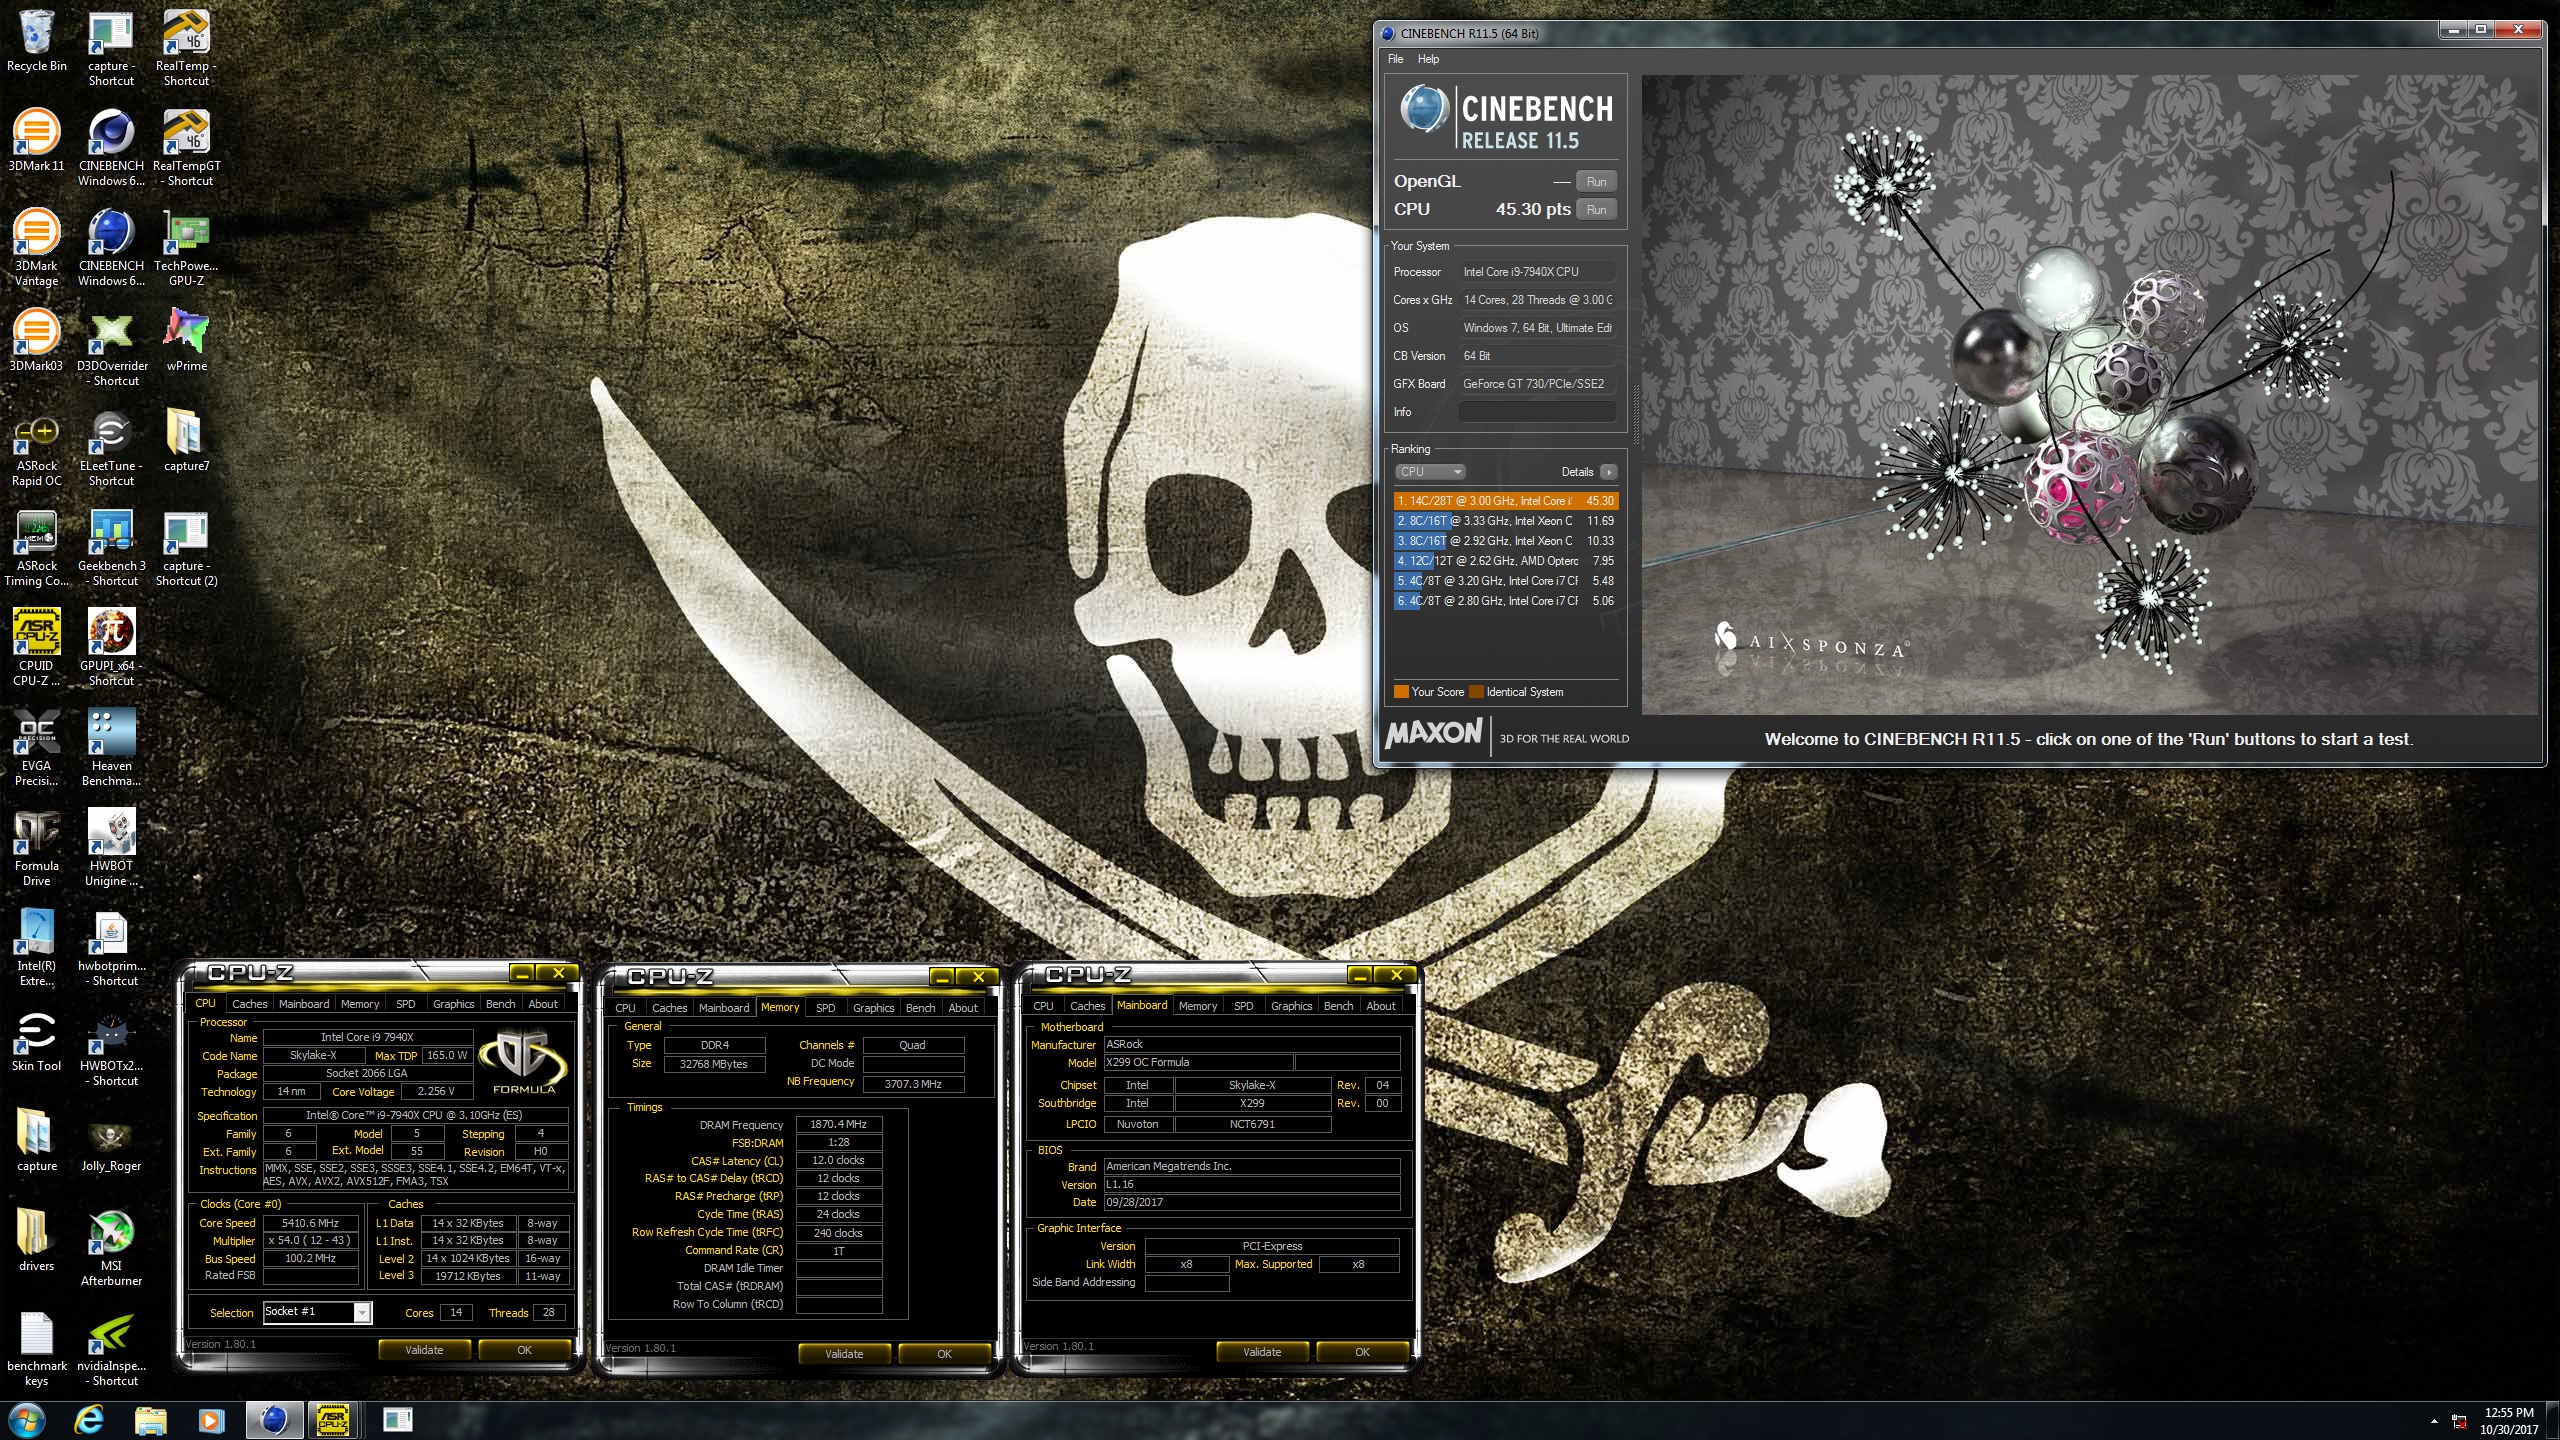The width and height of the screenshot is (2560, 1440).
Task: Select ranking row 14C/28T @ 3.00 GHz
Action: (1505, 501)
